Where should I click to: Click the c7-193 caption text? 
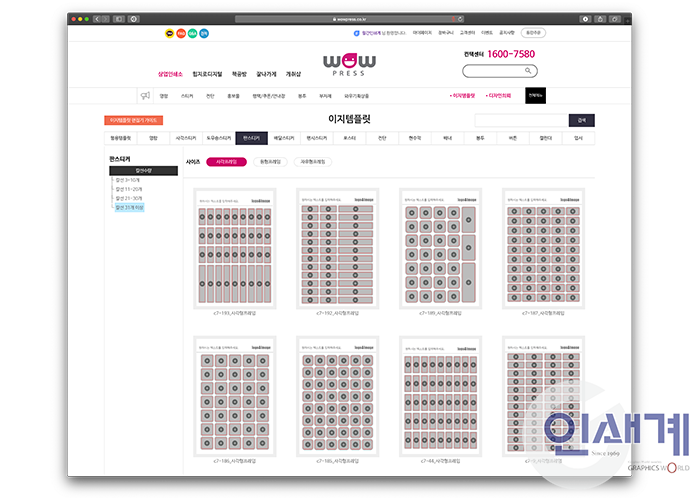coord(235,313)
